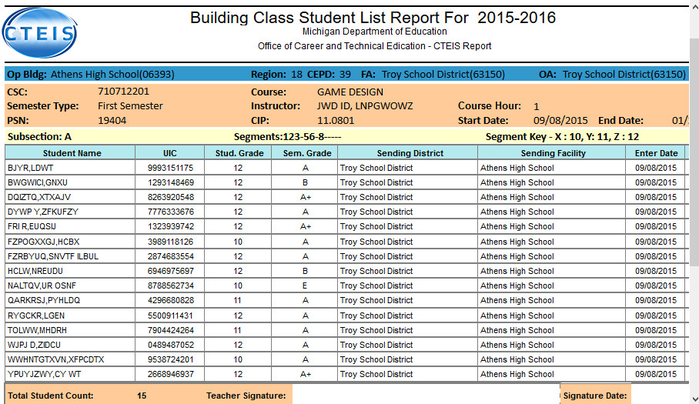Click the Sending Facility column header

click(551, 153)
